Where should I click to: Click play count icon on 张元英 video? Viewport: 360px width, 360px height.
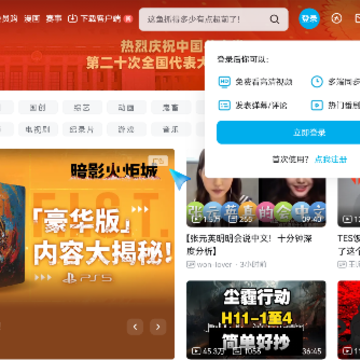[196, 219]
